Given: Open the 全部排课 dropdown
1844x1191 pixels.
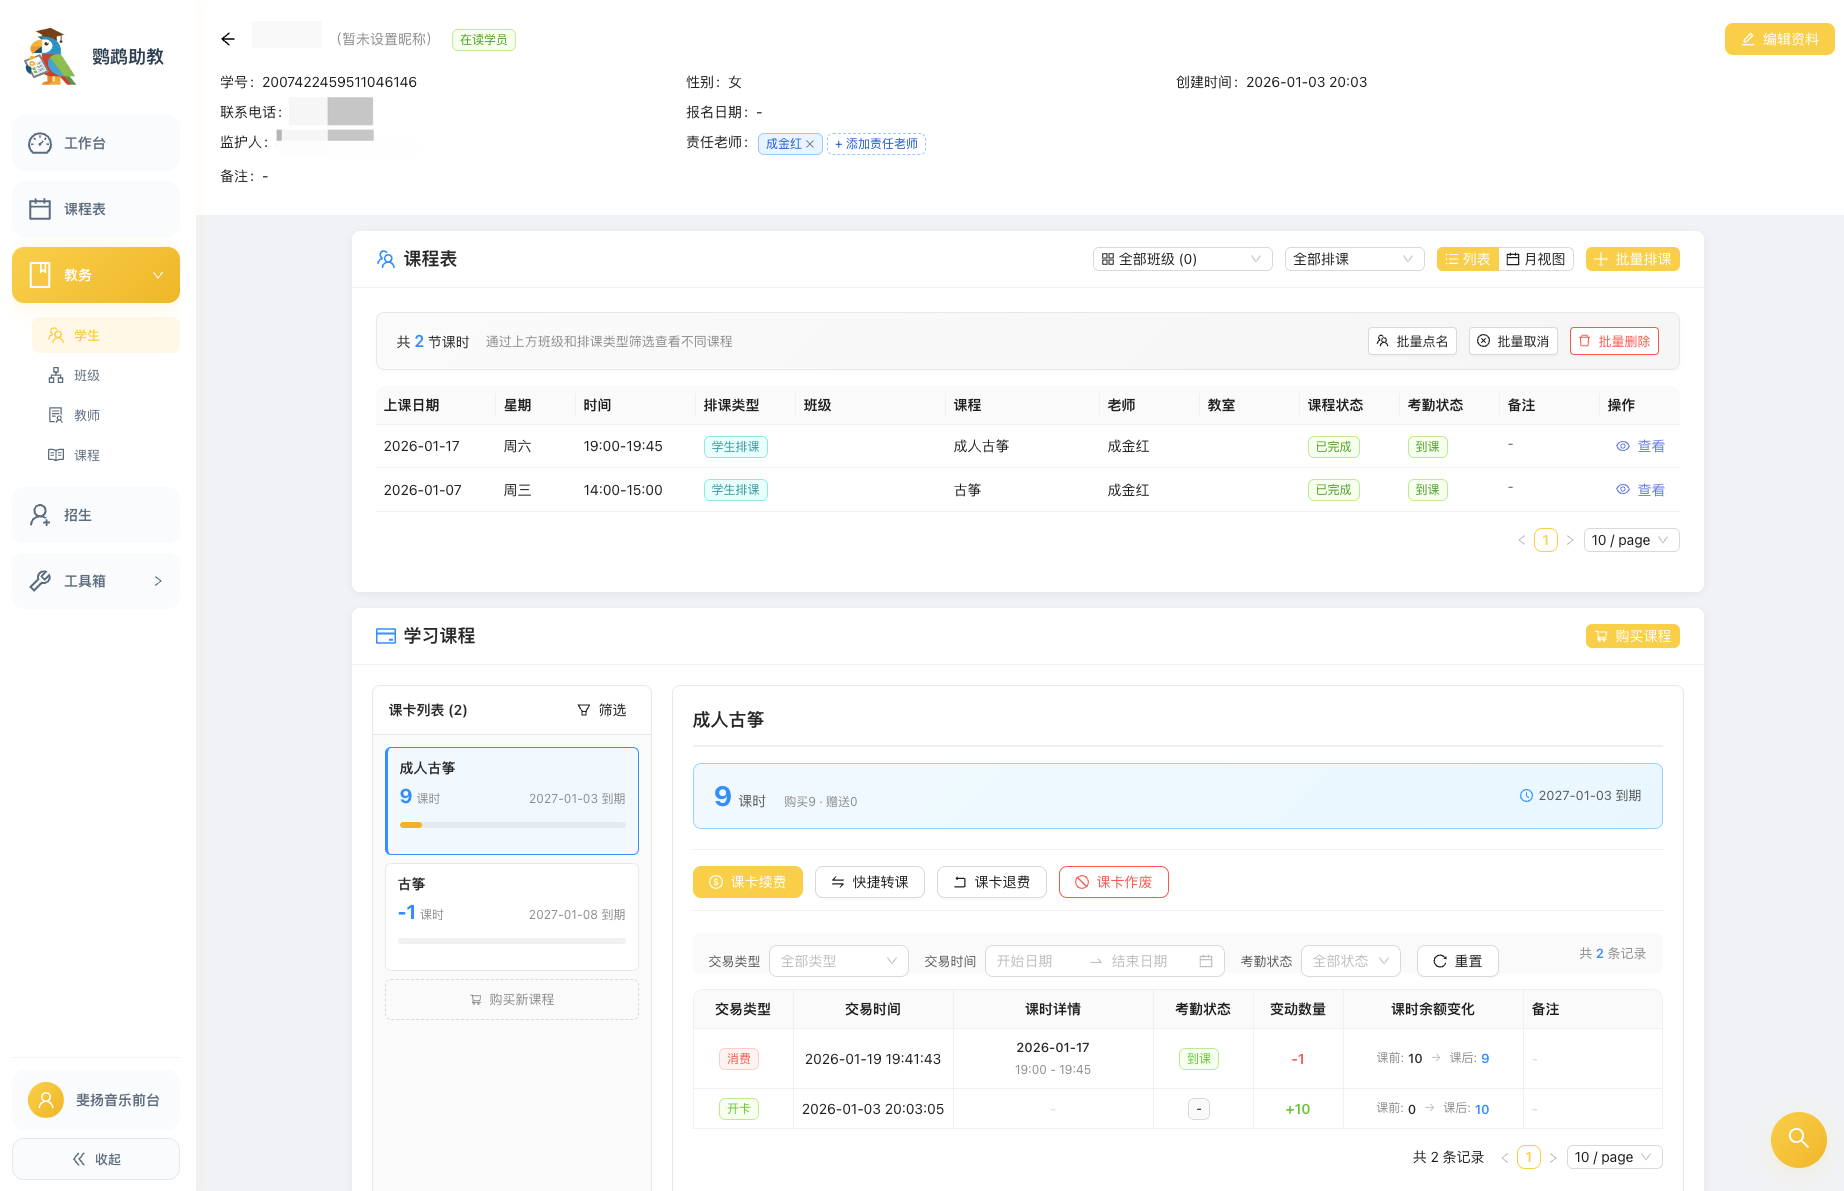Looking at the screenshot, I should click(1354, 259).
